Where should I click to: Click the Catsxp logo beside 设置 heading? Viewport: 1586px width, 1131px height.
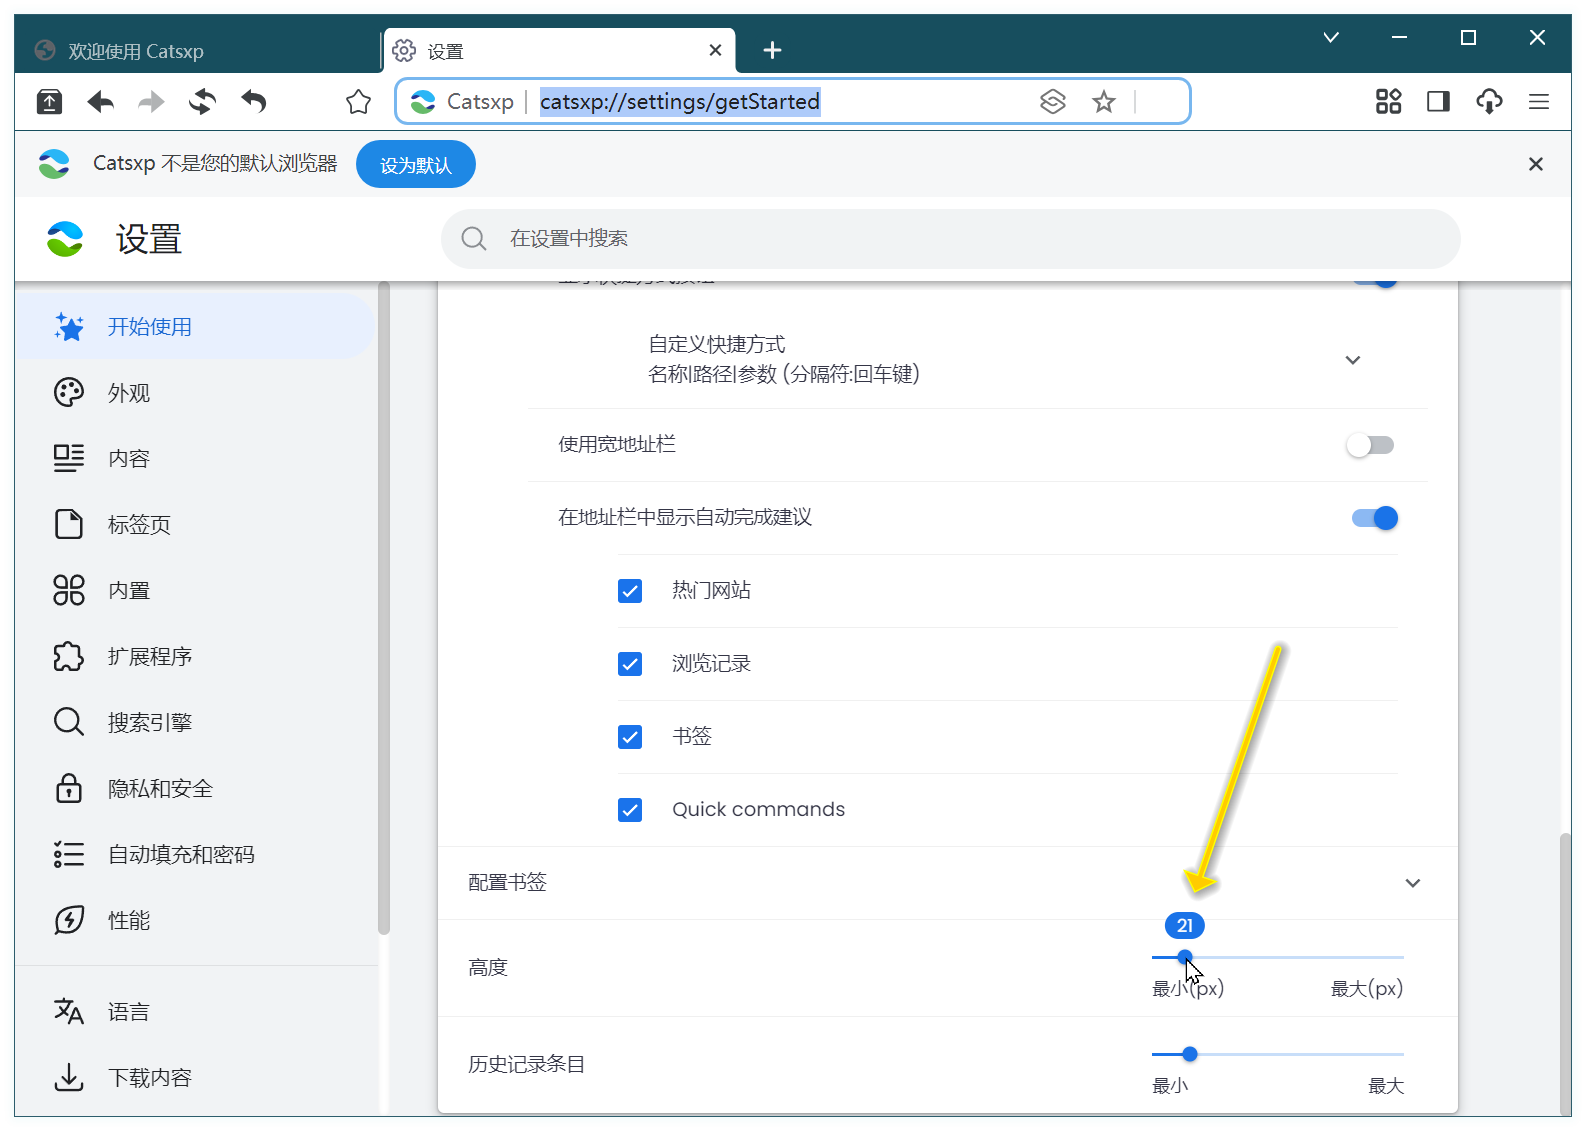click(65, 239)
